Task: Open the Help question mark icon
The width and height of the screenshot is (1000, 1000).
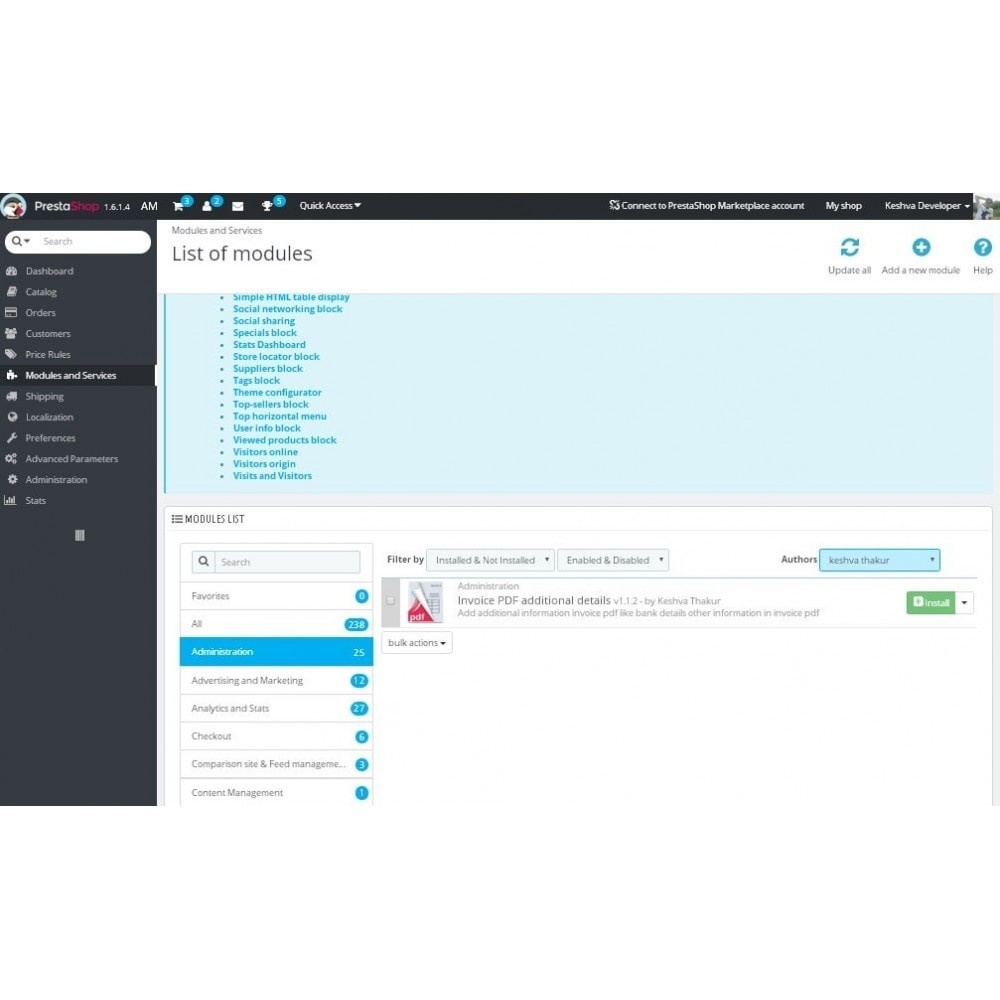Action: tap(982, 247)
